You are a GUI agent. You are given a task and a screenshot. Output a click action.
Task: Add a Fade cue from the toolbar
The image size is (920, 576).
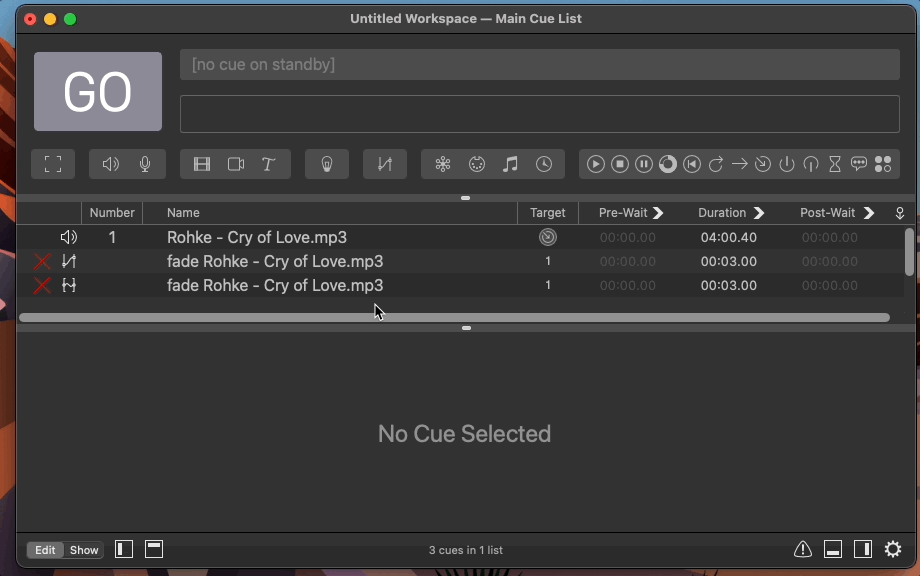384,164
